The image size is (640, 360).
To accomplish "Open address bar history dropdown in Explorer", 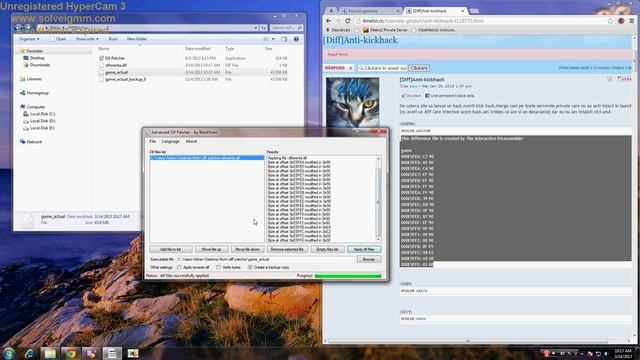I will (256, 28).
